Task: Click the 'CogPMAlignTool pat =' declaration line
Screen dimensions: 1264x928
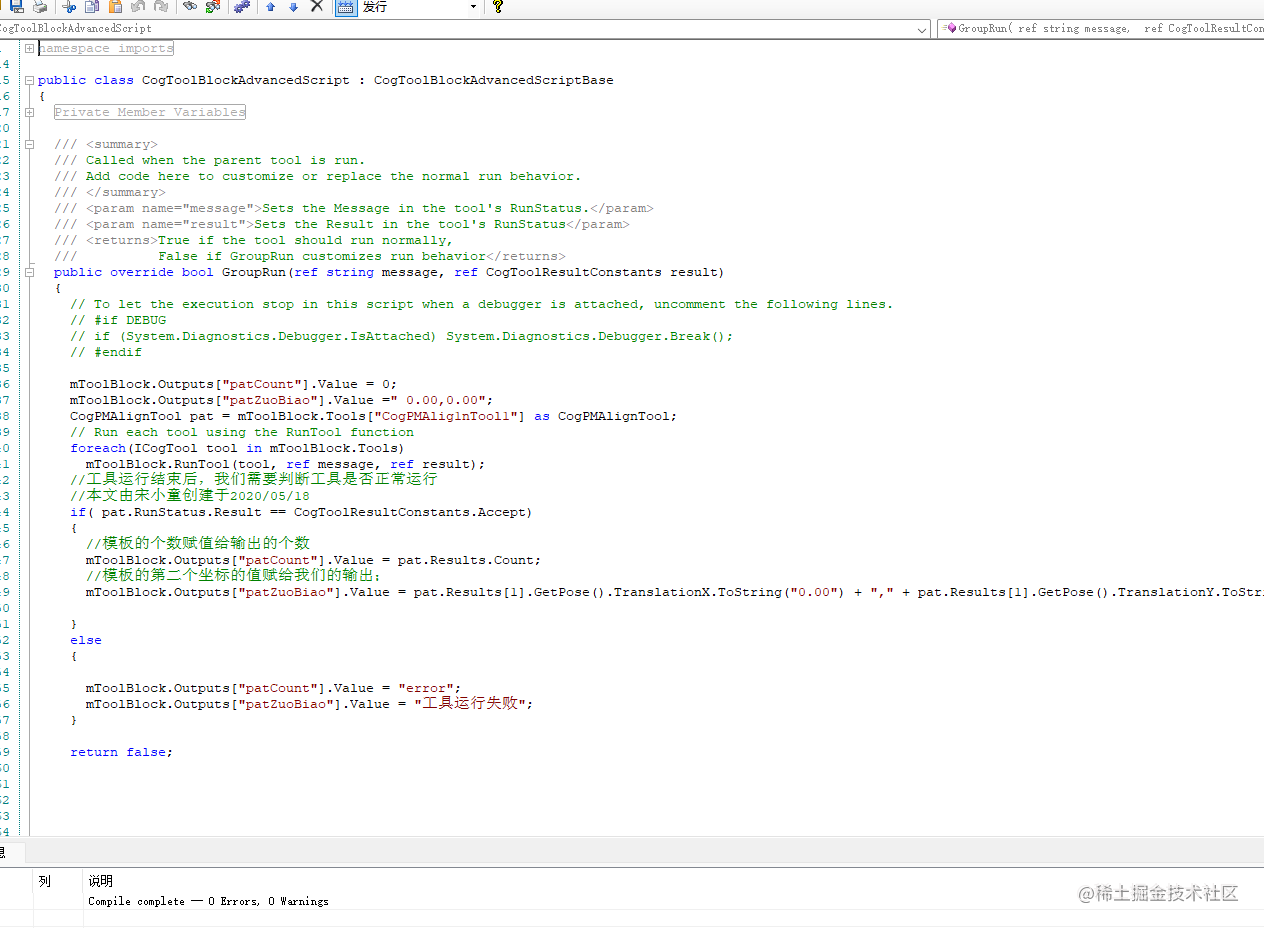Action: pos(373,416)
